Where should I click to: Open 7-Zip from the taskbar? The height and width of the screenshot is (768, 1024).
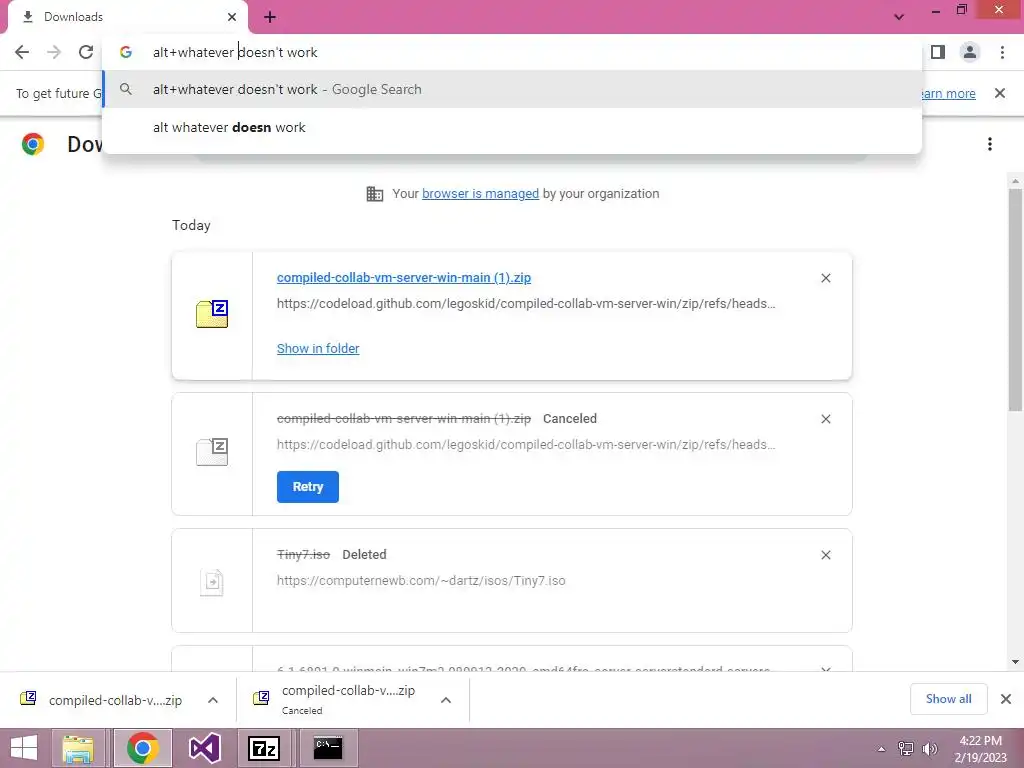click(264, 748)
